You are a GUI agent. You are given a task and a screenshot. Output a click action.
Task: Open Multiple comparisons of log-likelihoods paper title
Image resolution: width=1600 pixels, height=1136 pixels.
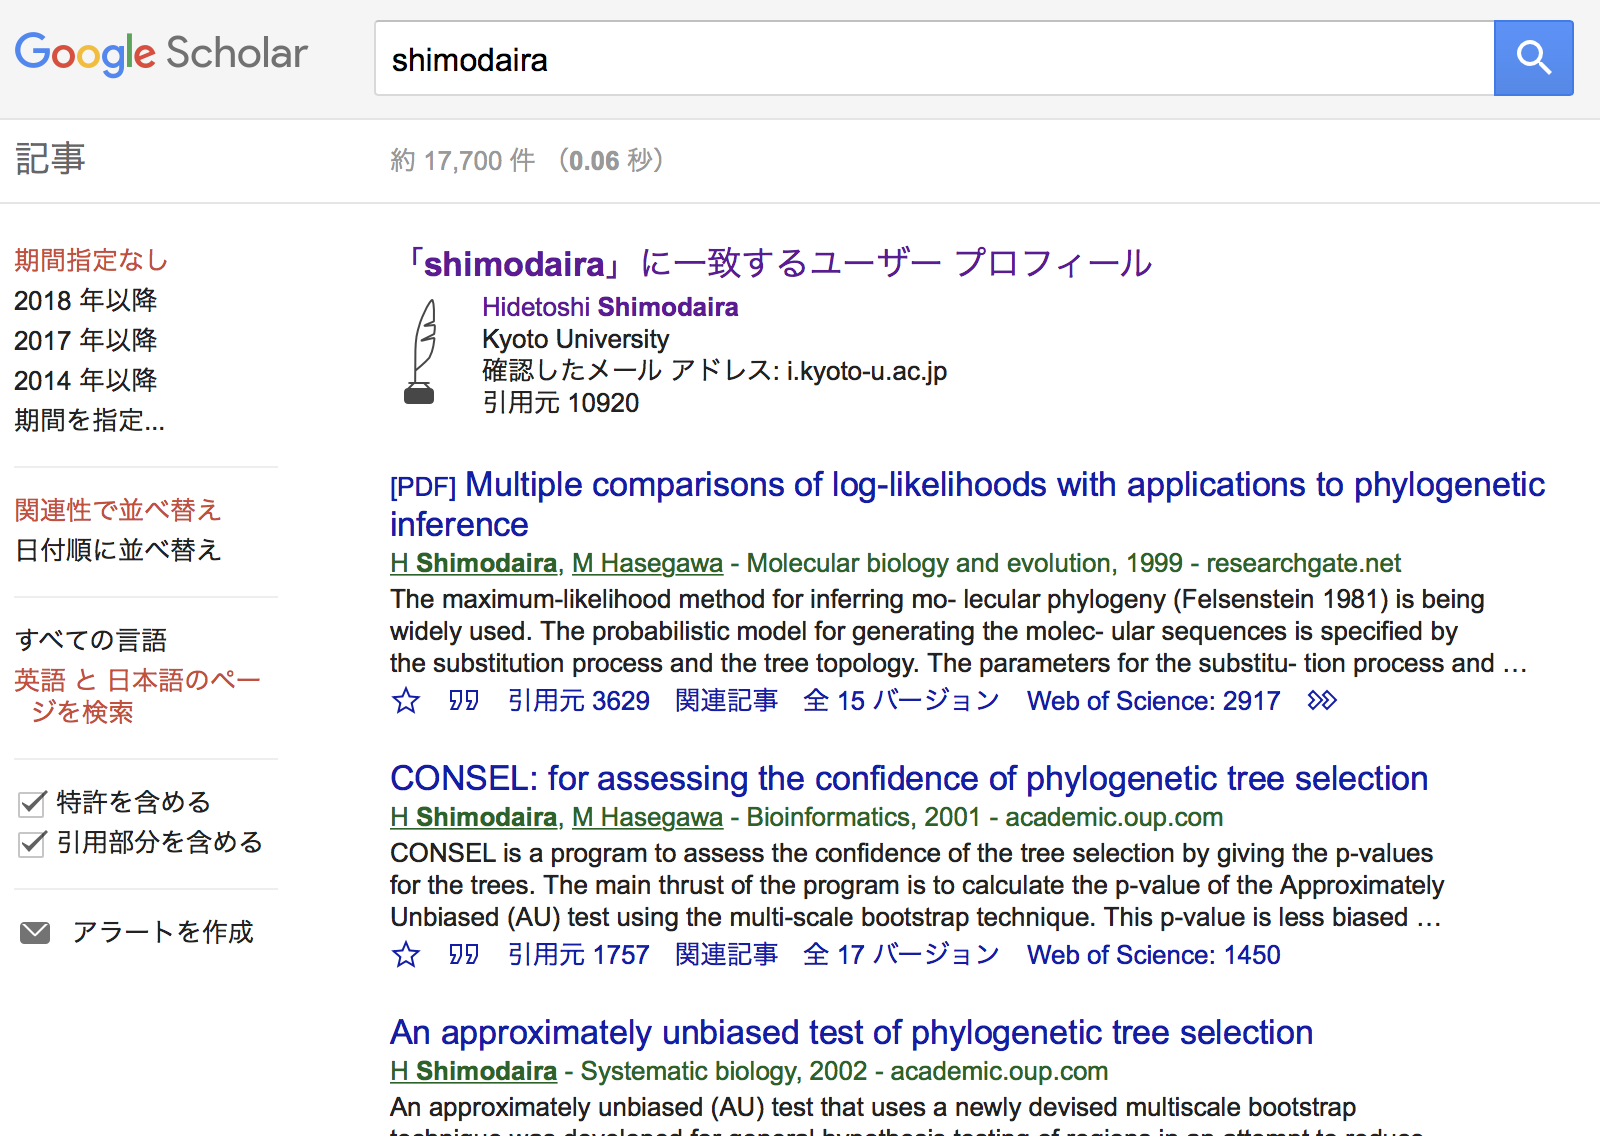[x=967, y=504]
